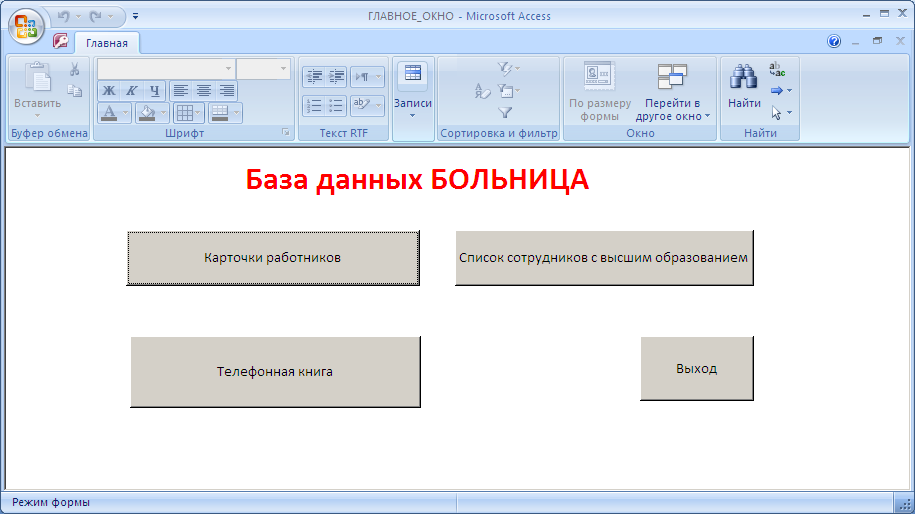The height and width of the screenshot is (514, 915).
Task: Open the font name combo box
Action: click(166, 69)
